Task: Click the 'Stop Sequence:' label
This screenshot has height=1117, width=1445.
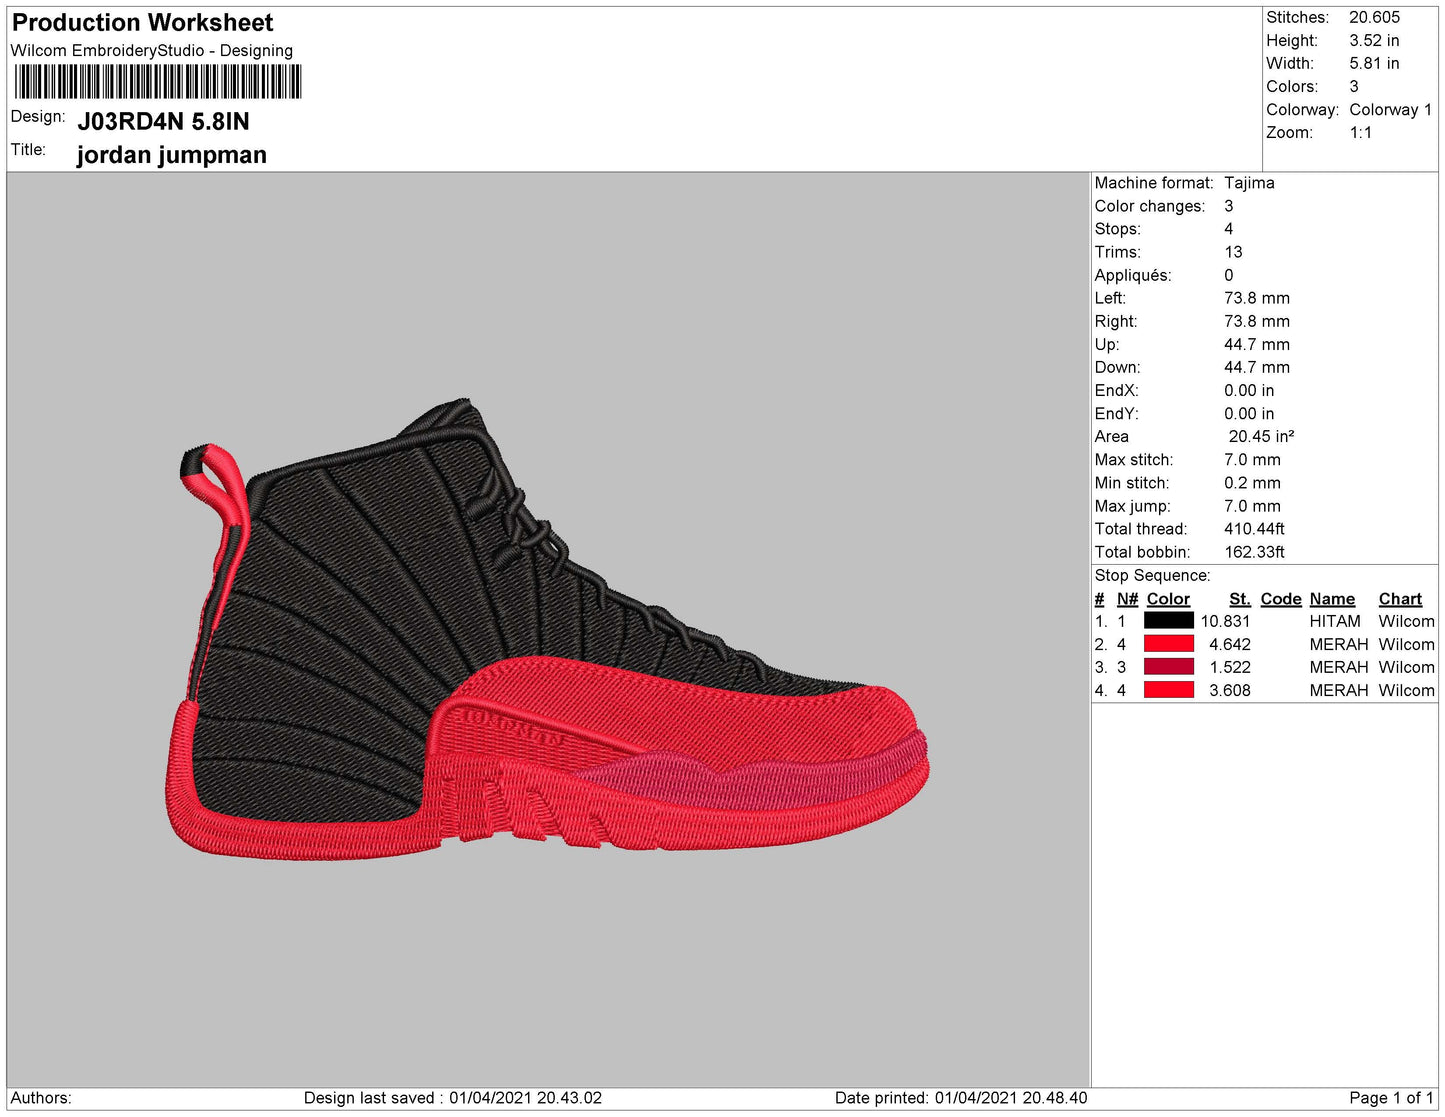Action: point(1152,576)
